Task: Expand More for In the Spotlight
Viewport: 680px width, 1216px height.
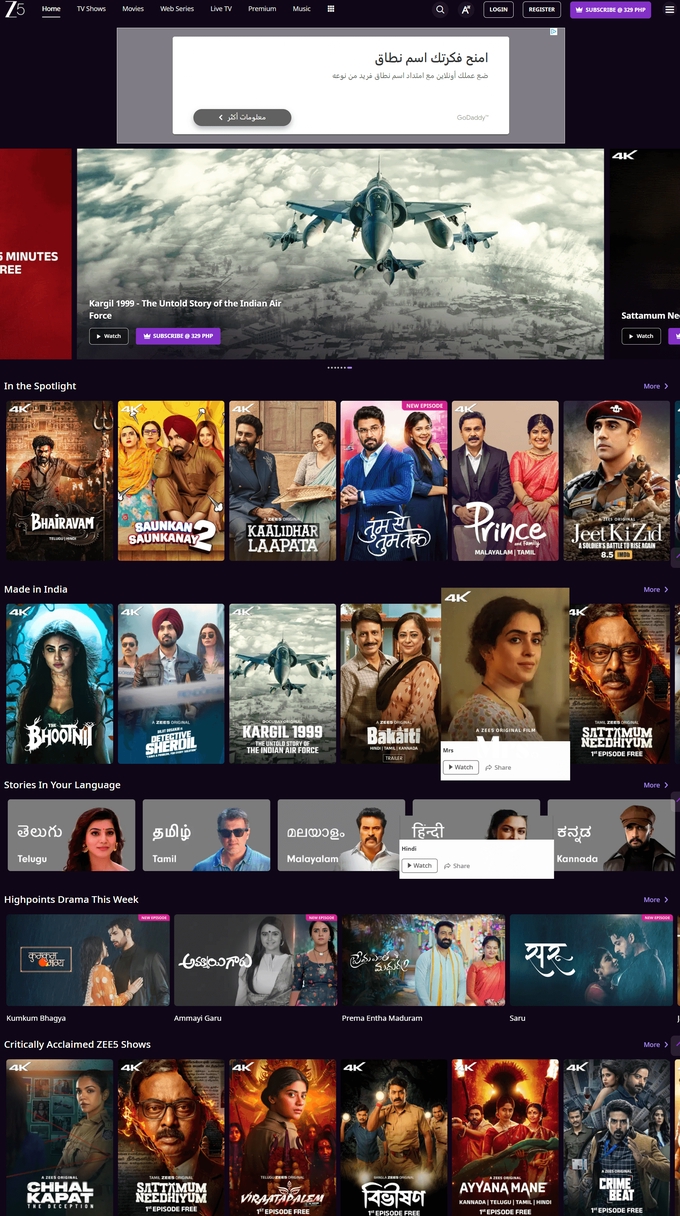Action: tap(655, 386)
